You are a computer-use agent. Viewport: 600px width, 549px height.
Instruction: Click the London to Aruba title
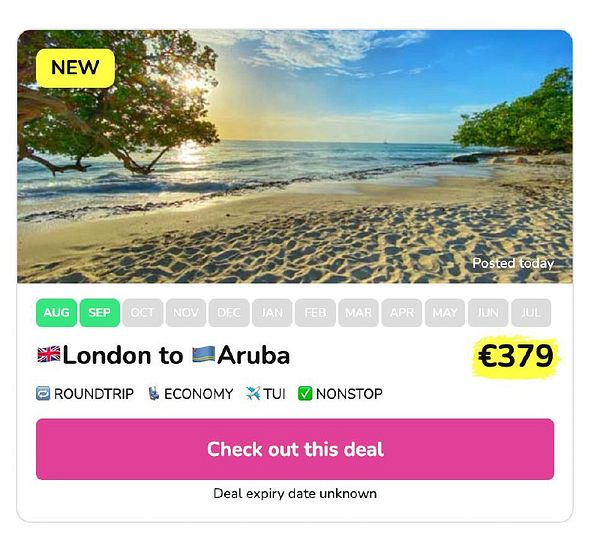pyautogui.click(x=164, y=355)
